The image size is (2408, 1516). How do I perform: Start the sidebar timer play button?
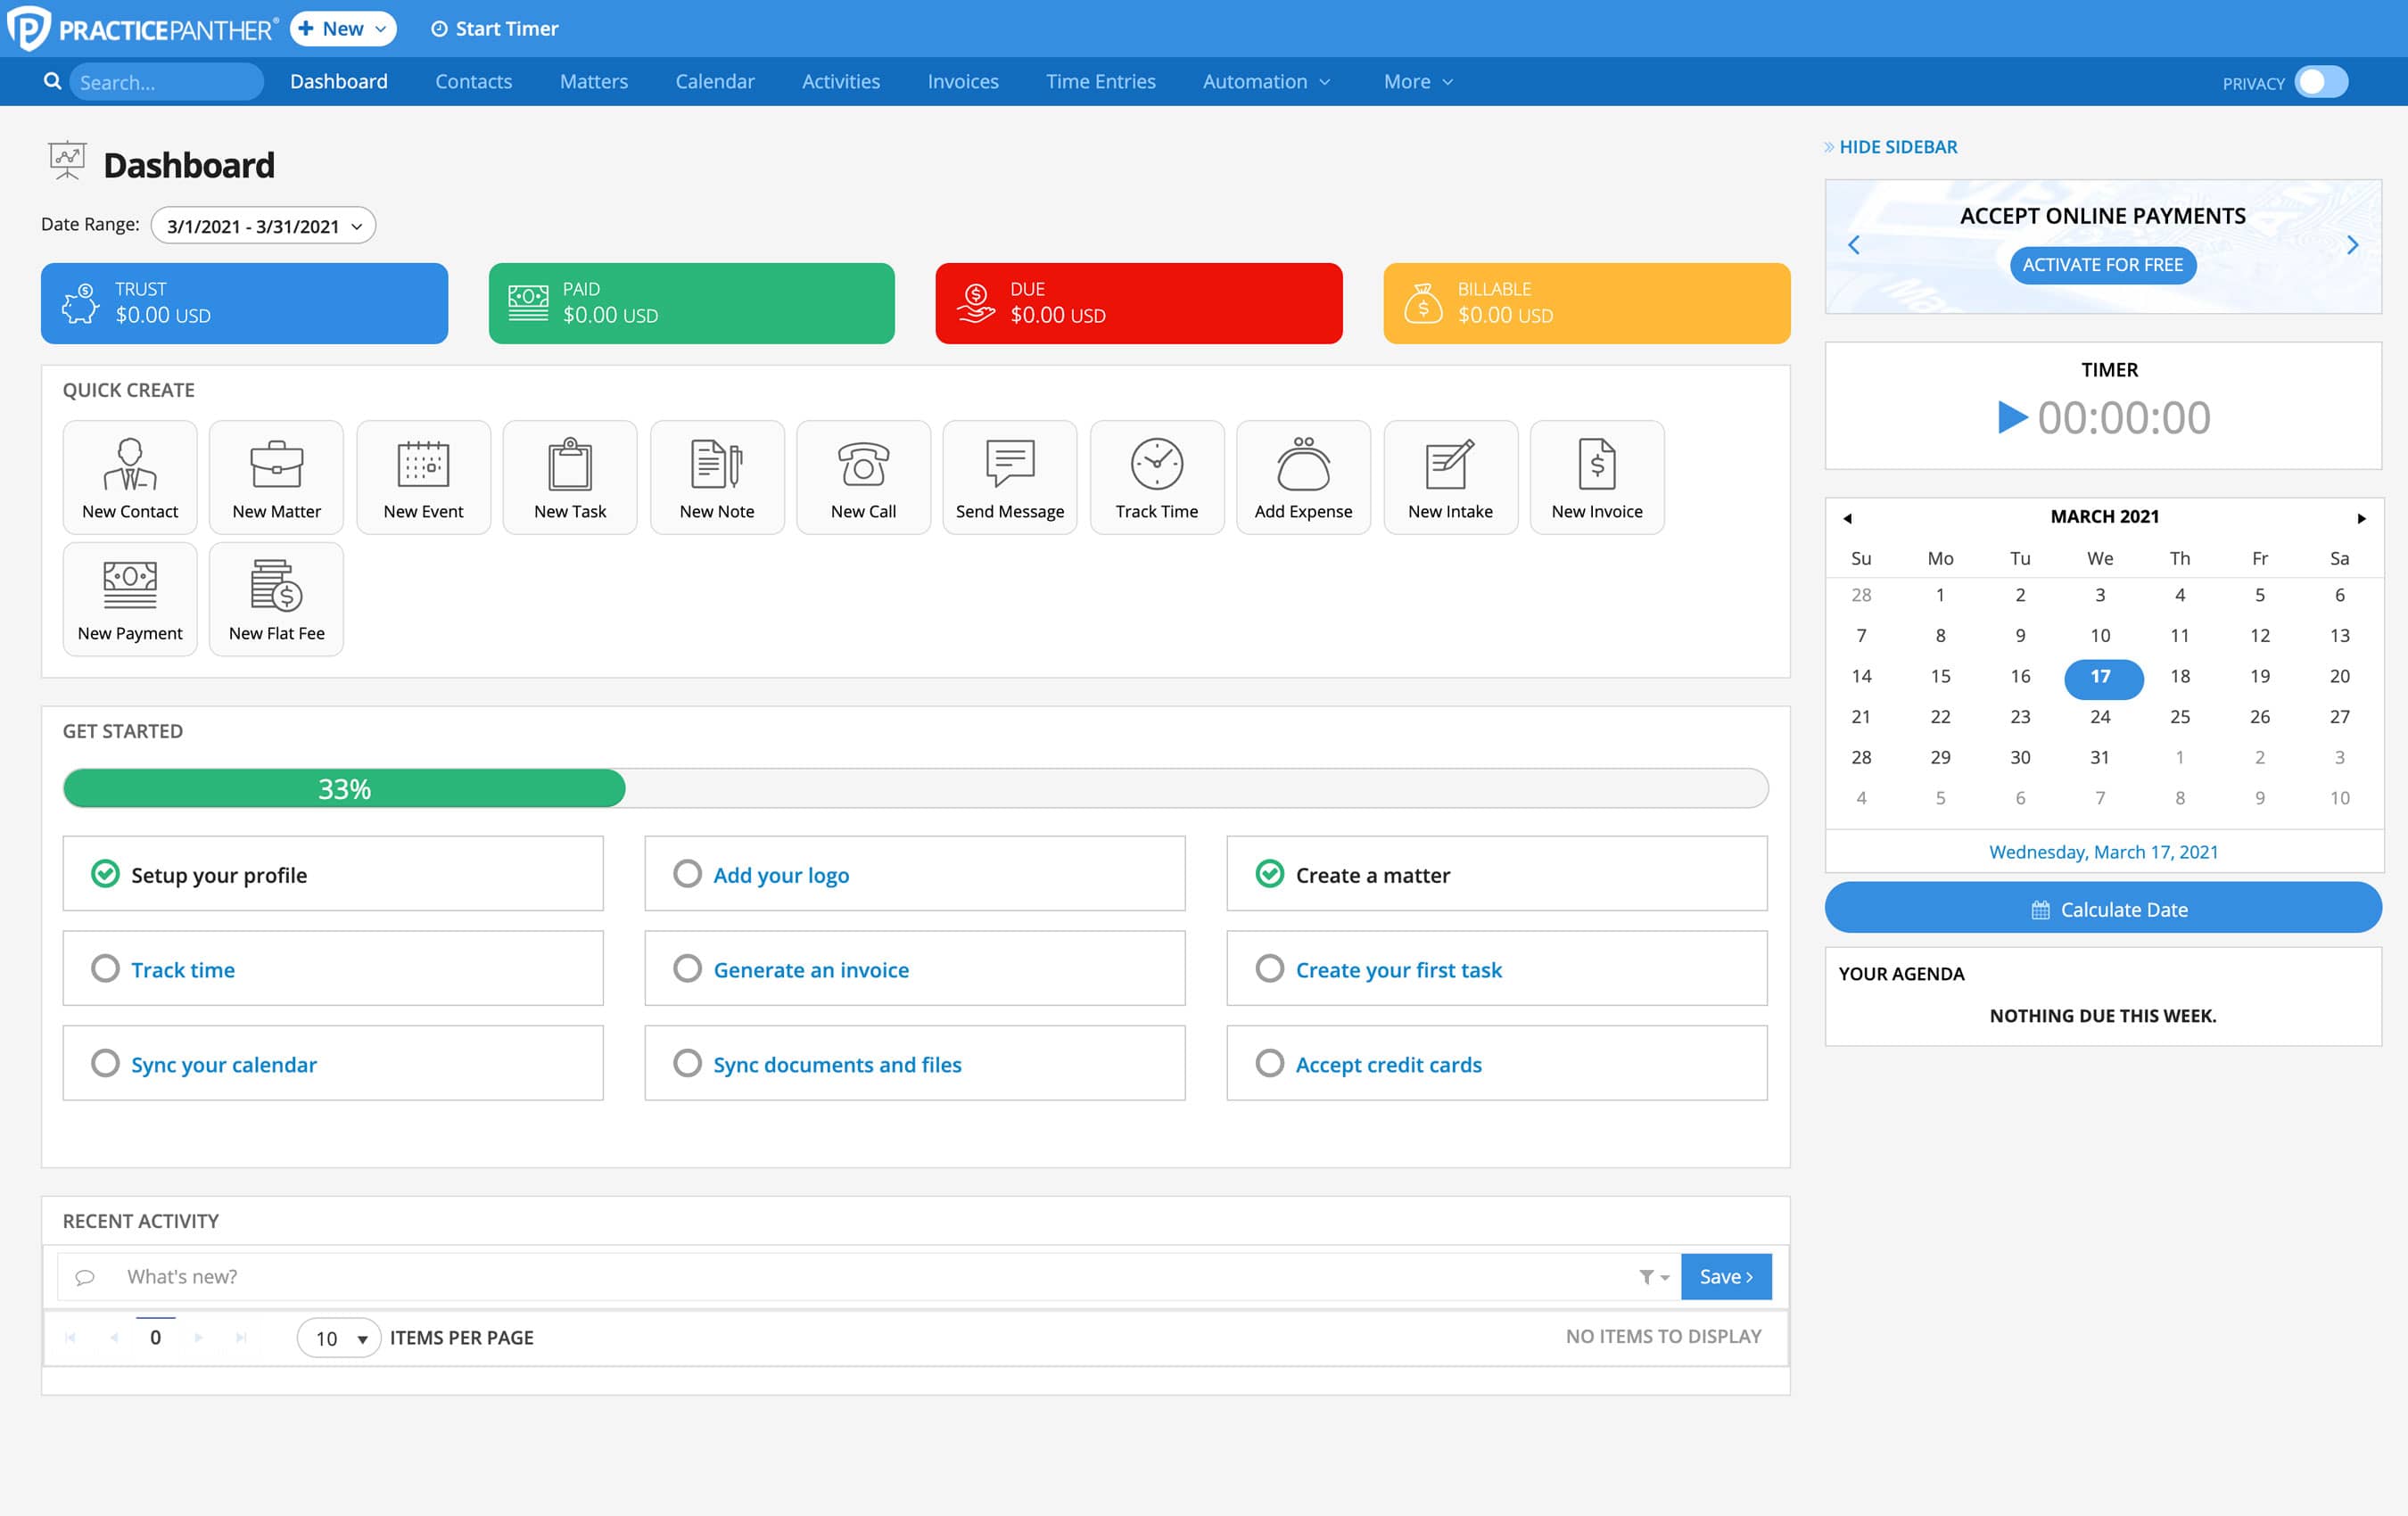pyautogui.click(x=2011, y=418)
